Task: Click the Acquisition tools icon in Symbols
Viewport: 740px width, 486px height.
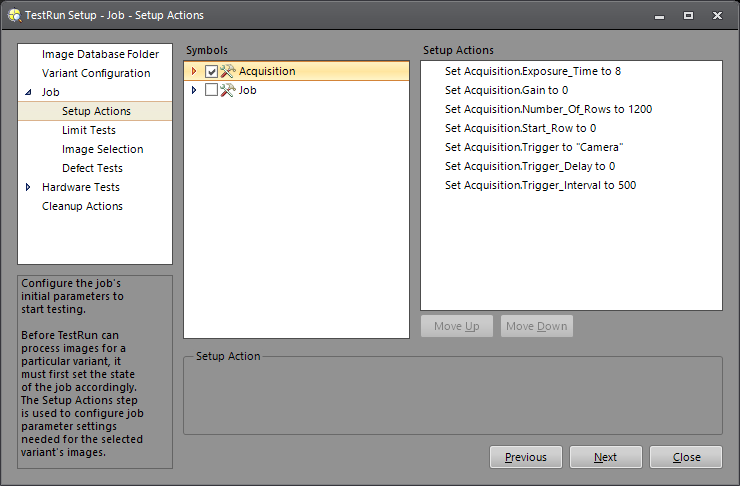Action: (x=227, y=71)
